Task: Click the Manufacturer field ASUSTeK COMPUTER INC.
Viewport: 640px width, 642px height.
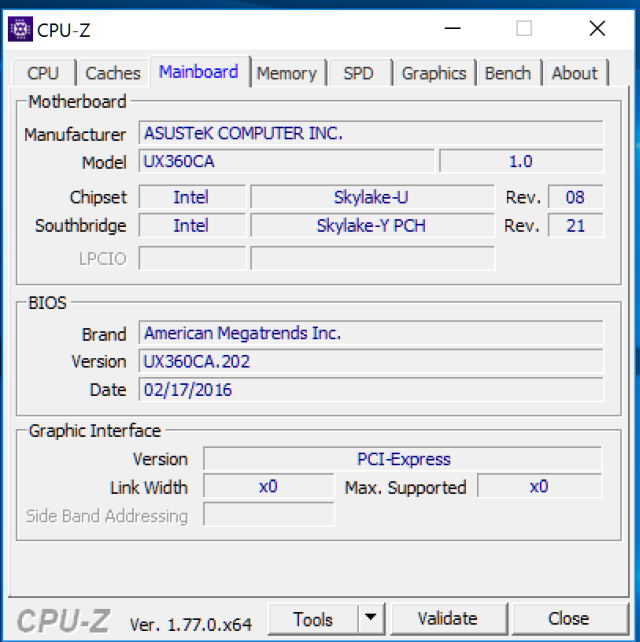Action: pos(371,133)
